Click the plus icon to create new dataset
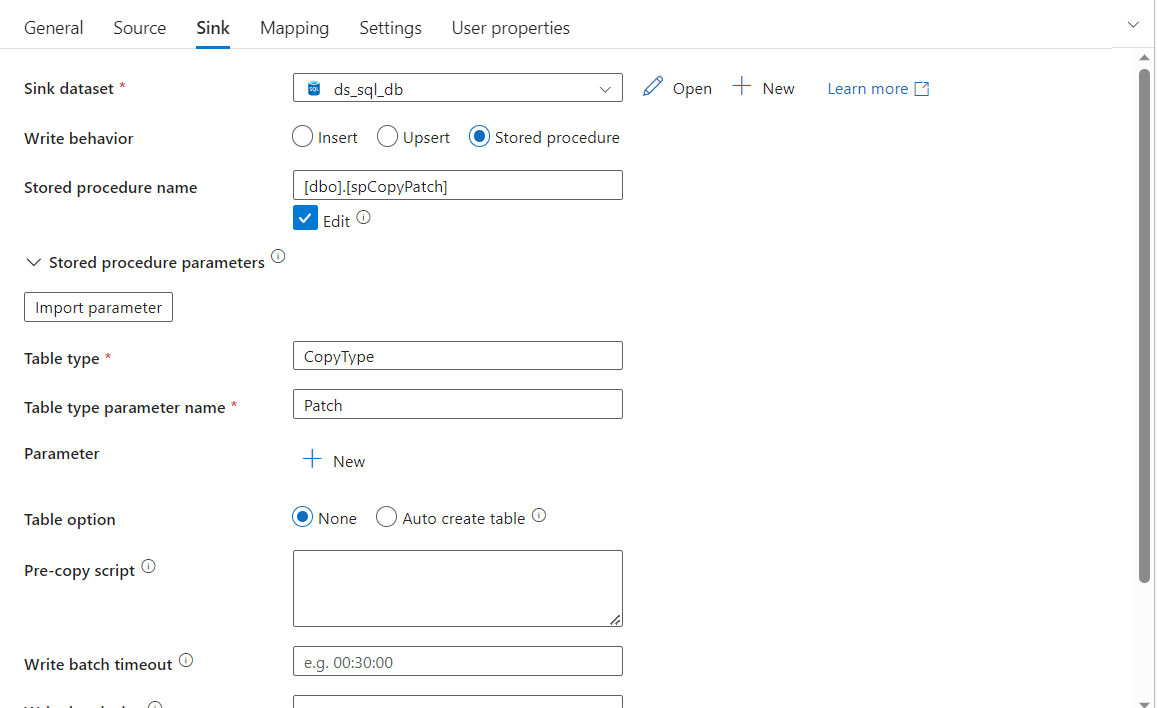The width and height of the screenshot is (1157, 708). click(741, 87)
